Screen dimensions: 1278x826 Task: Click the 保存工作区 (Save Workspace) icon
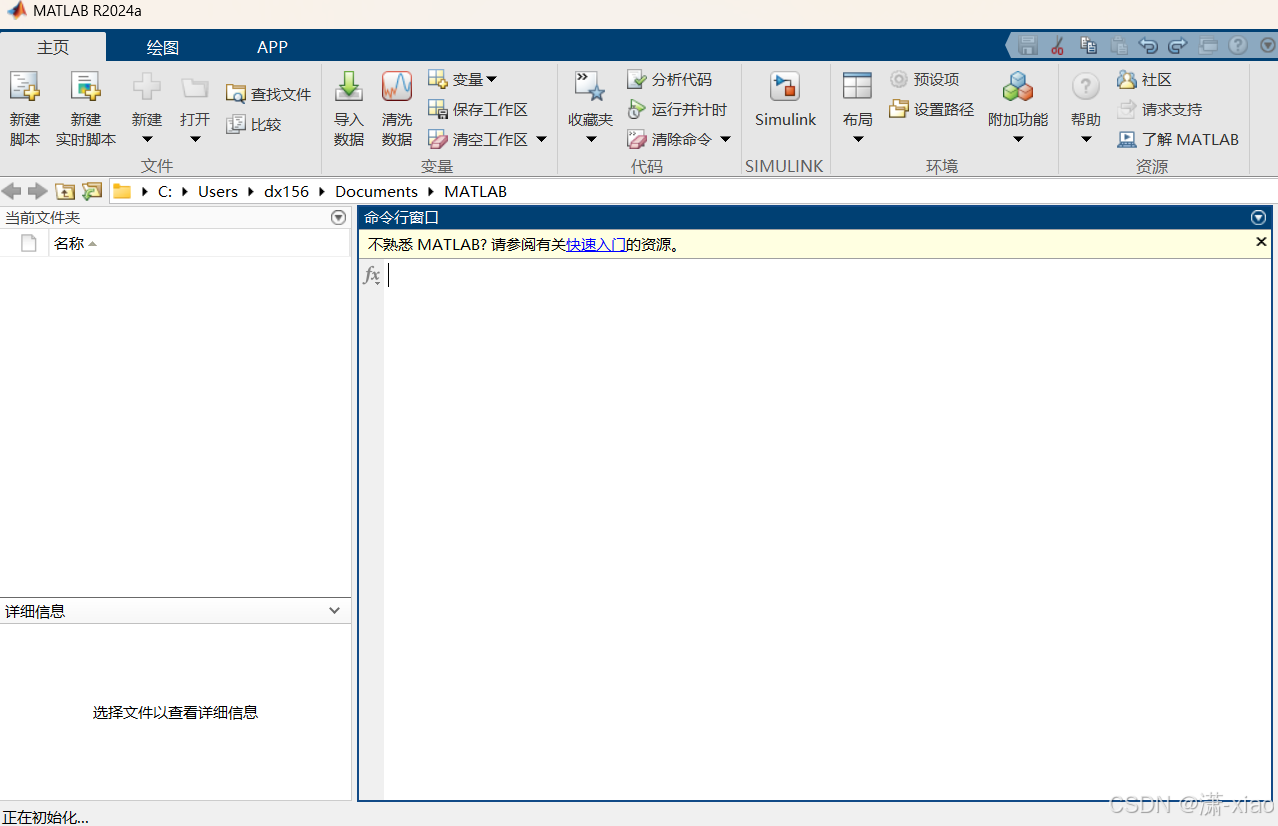point(437,109)
